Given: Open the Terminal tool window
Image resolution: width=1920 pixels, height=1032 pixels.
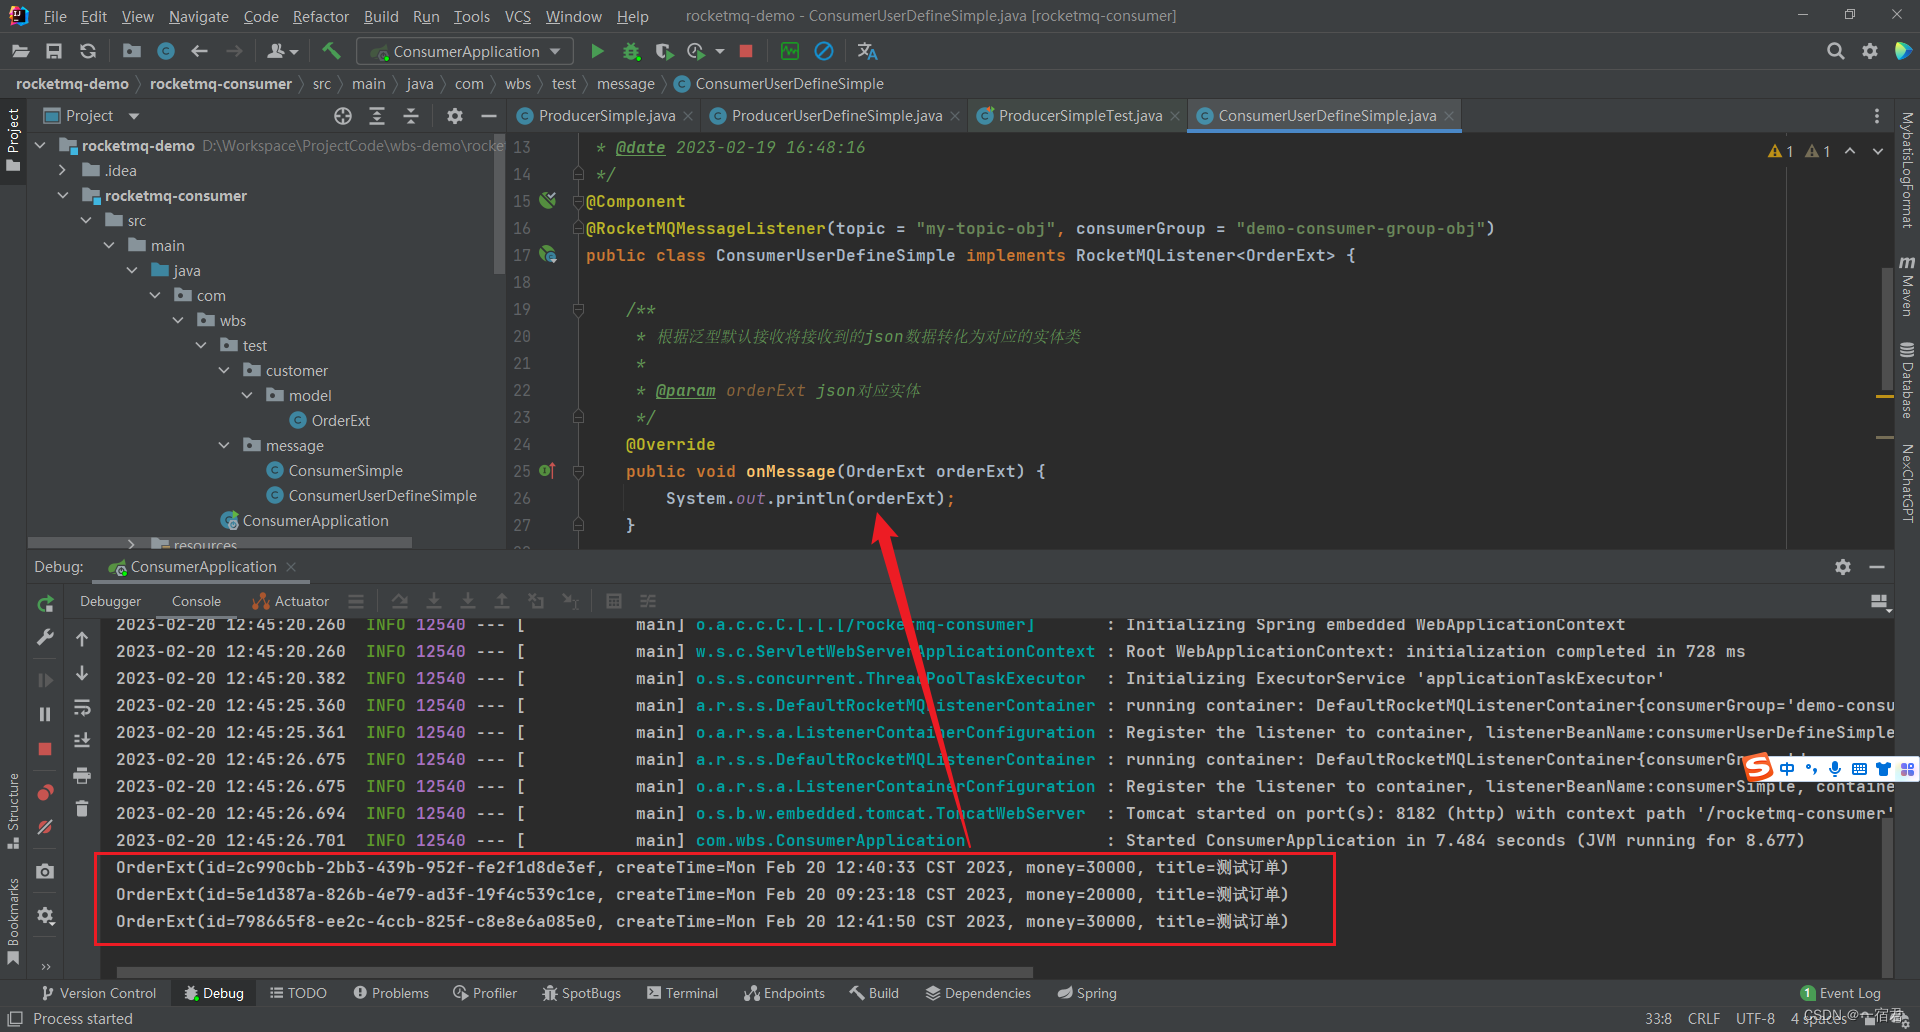Looking at the screenshot, I should point(682,993).
